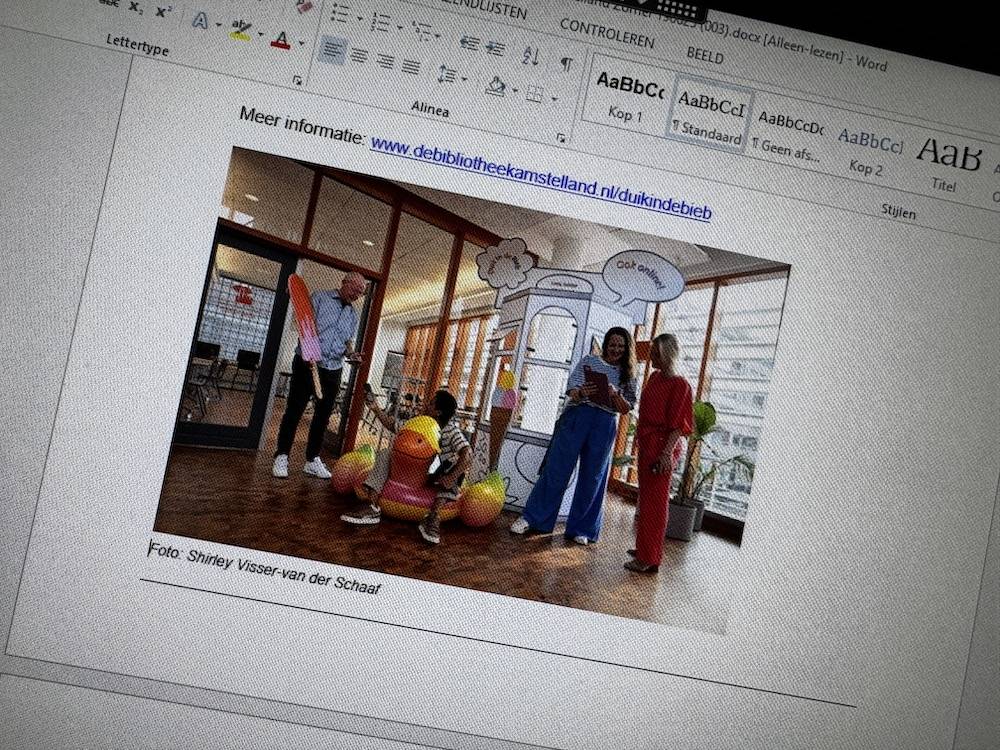Open the debibliotheekamstelland.nl hyperlink
The image size is (1000, 750).
click(541, 179)
